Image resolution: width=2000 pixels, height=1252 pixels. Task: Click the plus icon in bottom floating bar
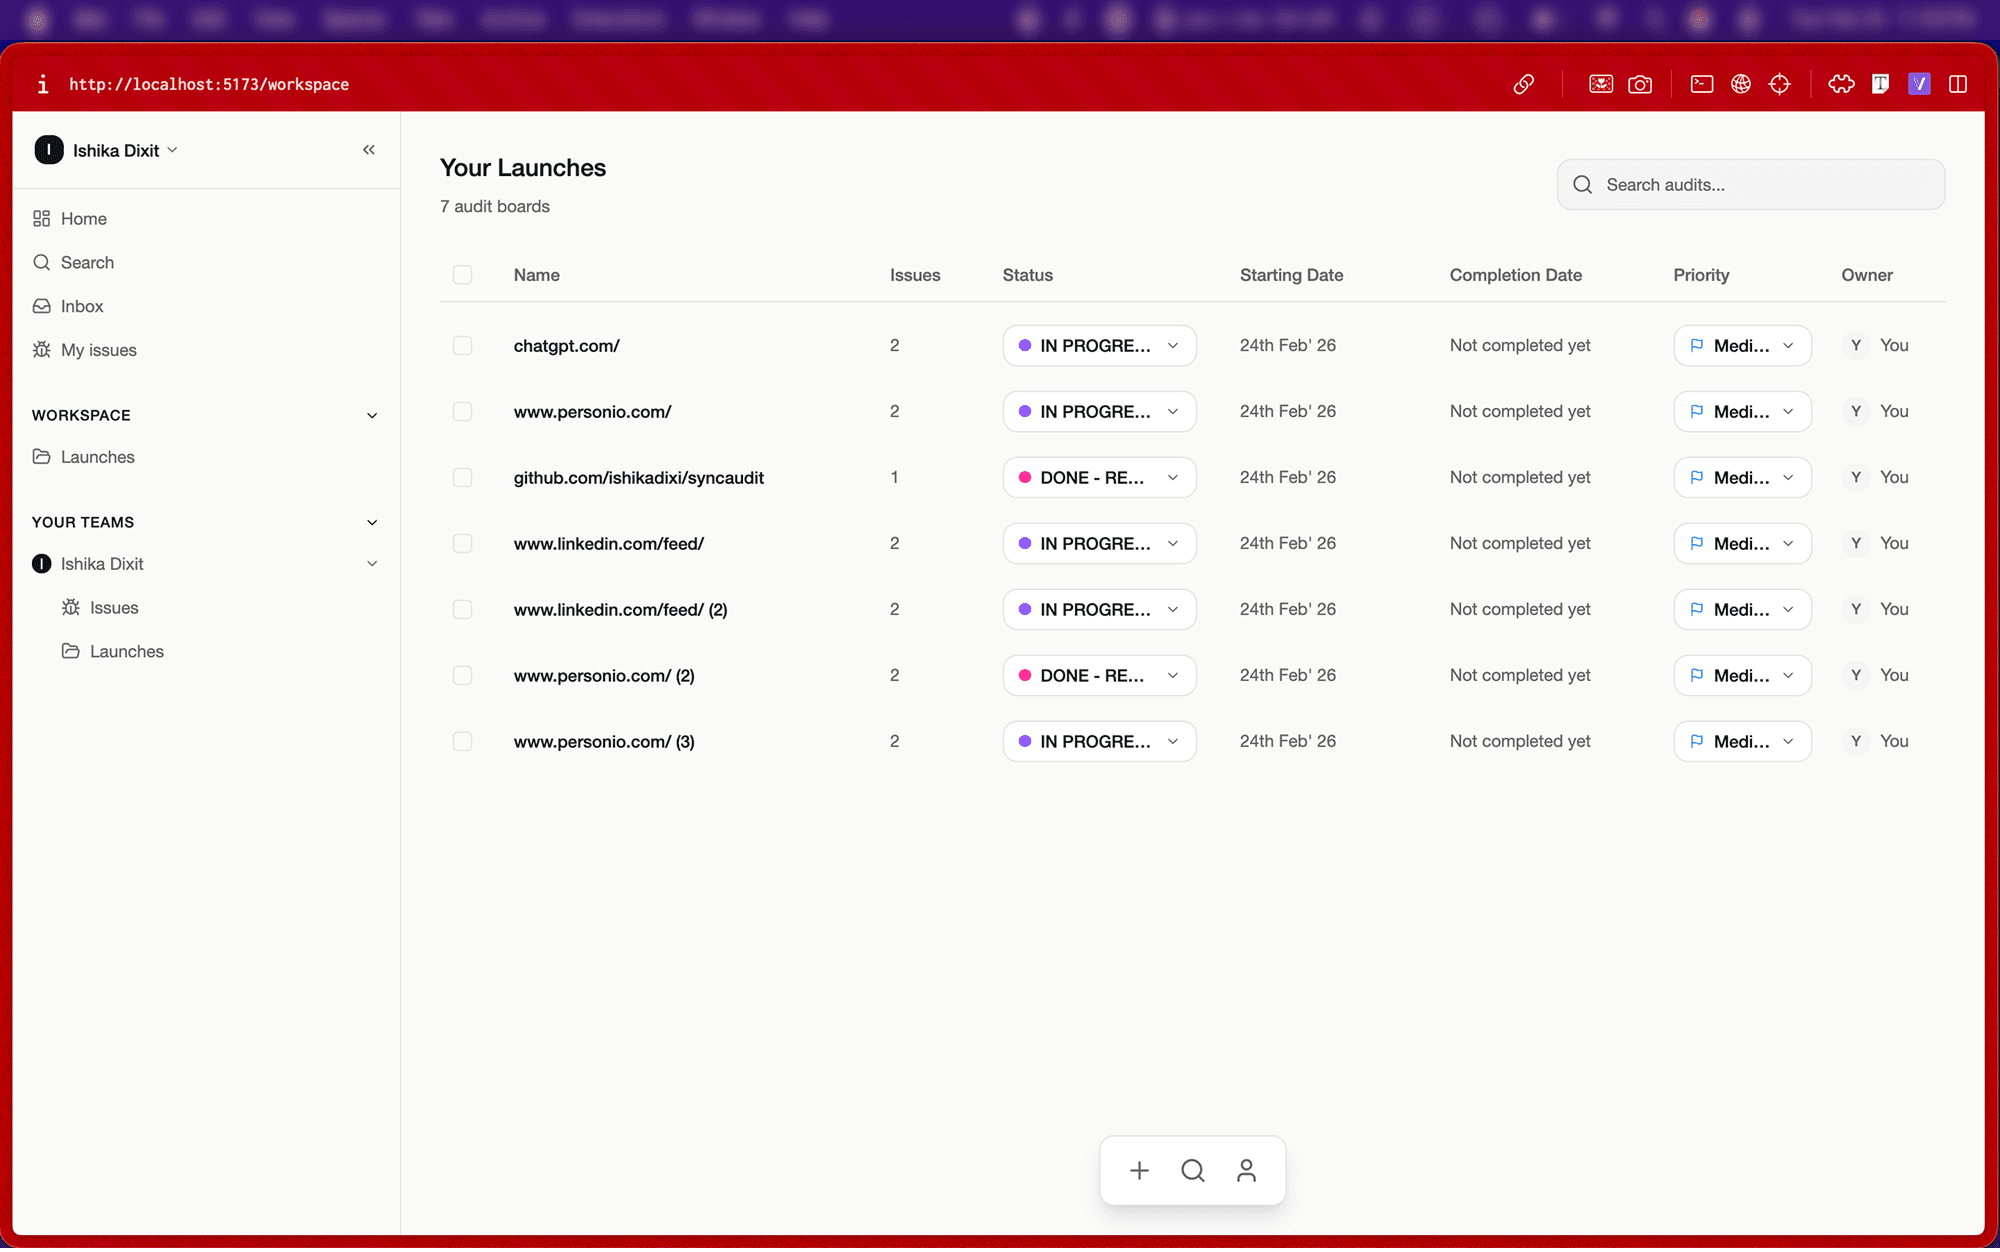point(1139,1171)
